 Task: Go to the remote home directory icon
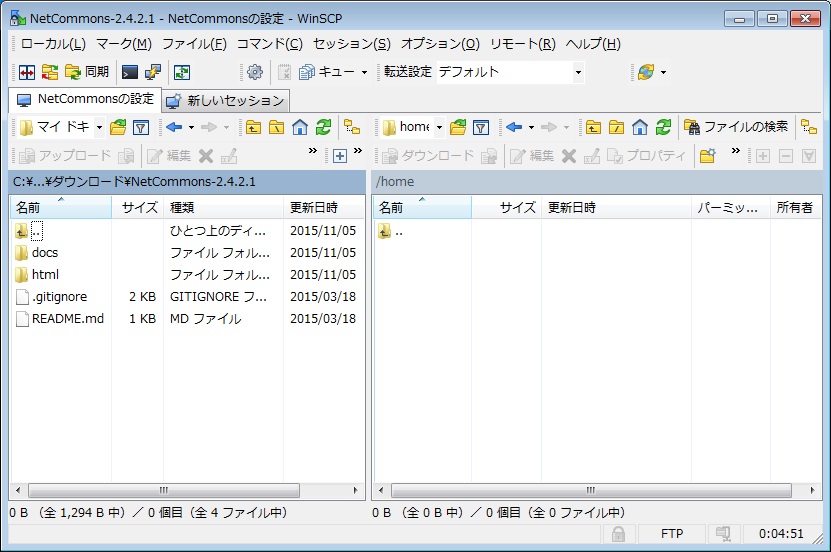click(x=640, y=127)
